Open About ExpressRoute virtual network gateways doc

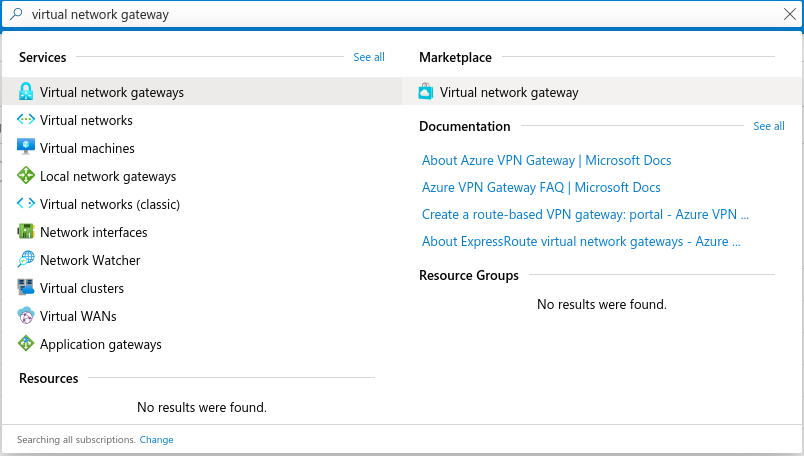click(581, 242)
